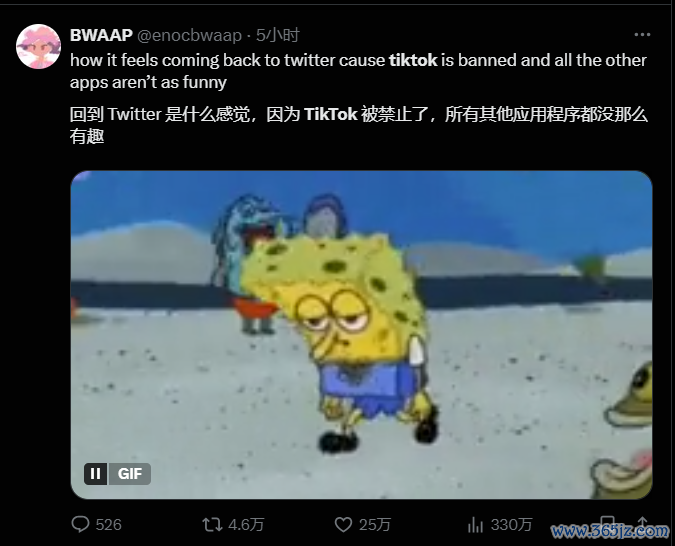Click the share upload arrow icon
Viewport: 675px width, 546px height.
[642, 523]
